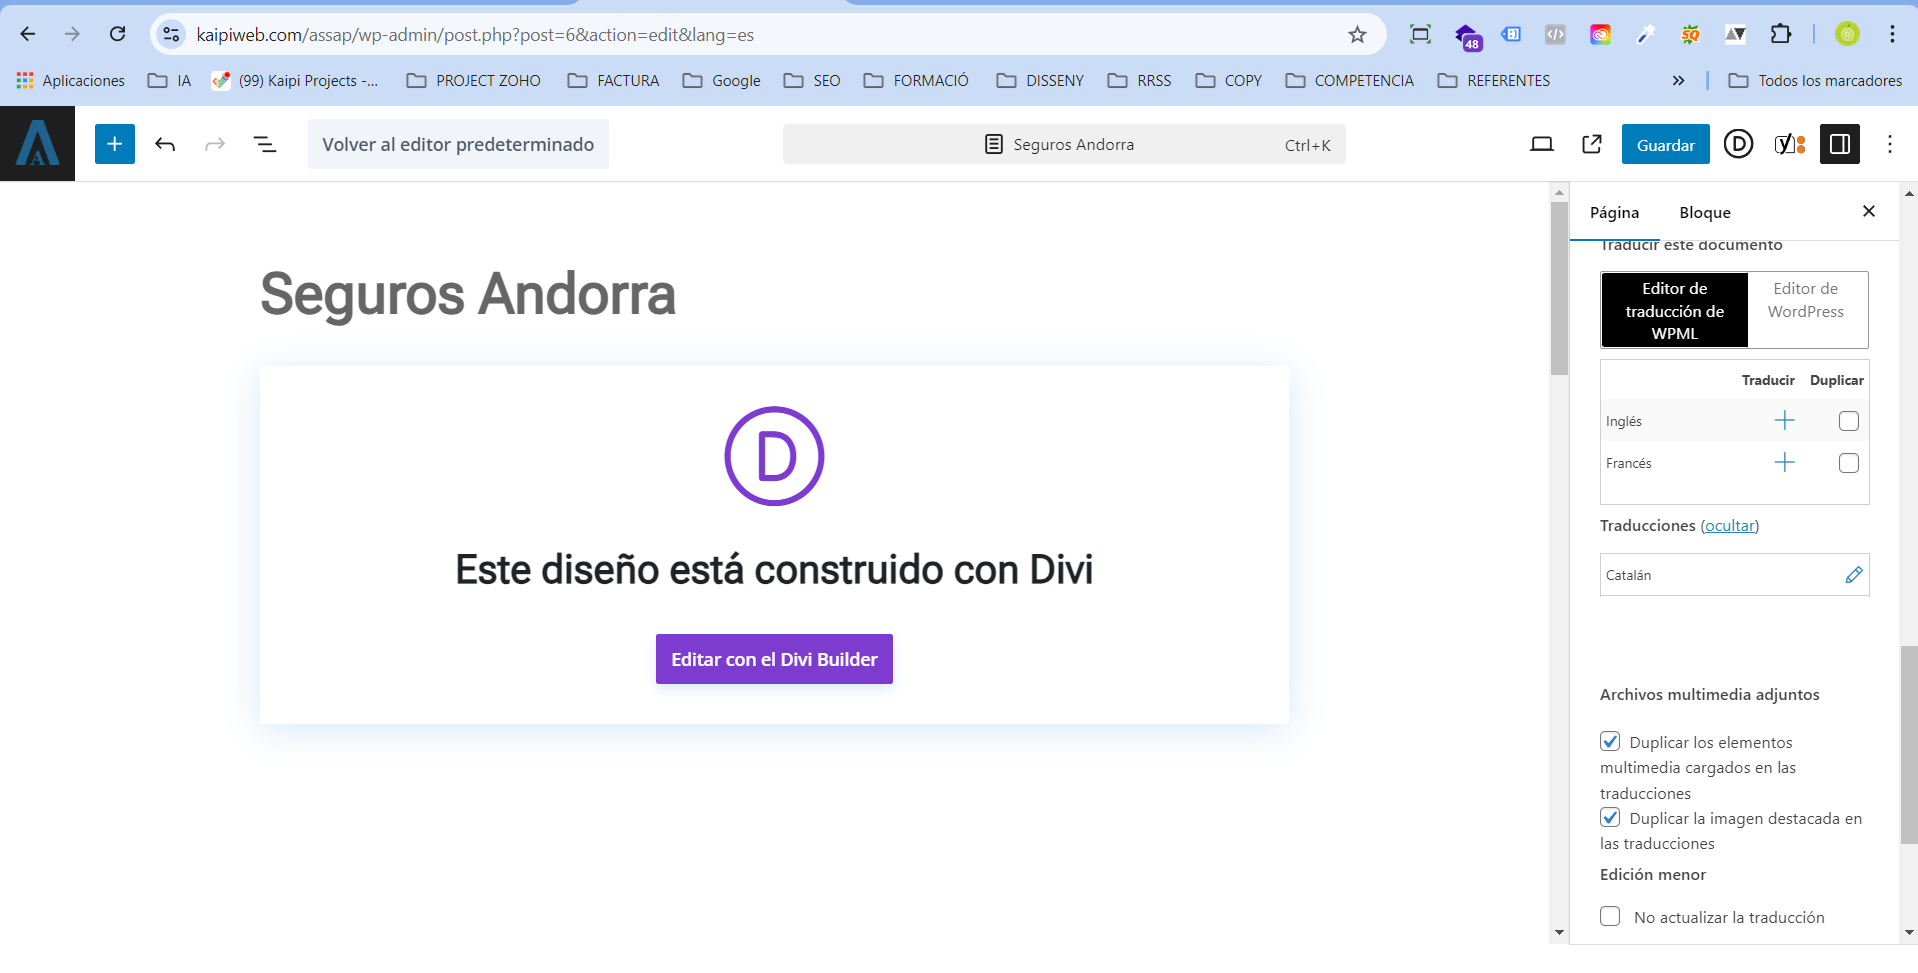Bookmark this page with the star icon

tap(1357, 35)
